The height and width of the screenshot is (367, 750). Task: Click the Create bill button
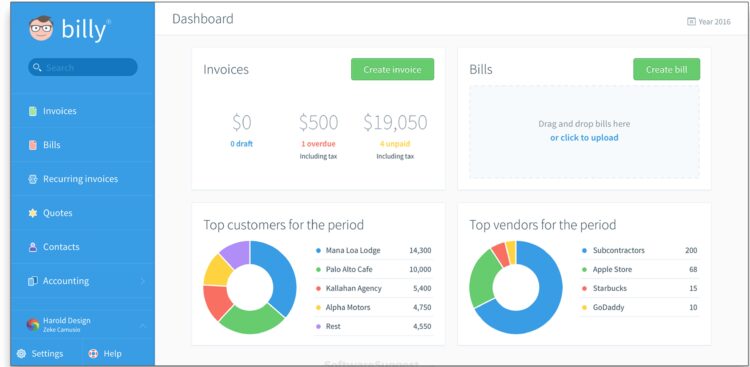(x=666, y=69)
